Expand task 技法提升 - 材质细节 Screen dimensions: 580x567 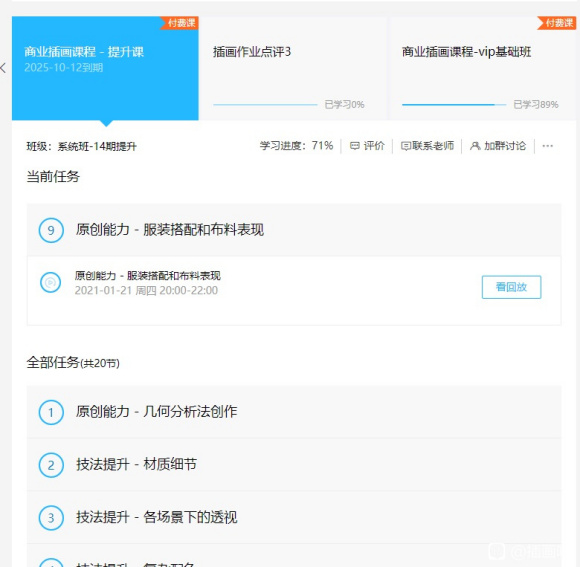pyautogui.click(x=294, y=465)
